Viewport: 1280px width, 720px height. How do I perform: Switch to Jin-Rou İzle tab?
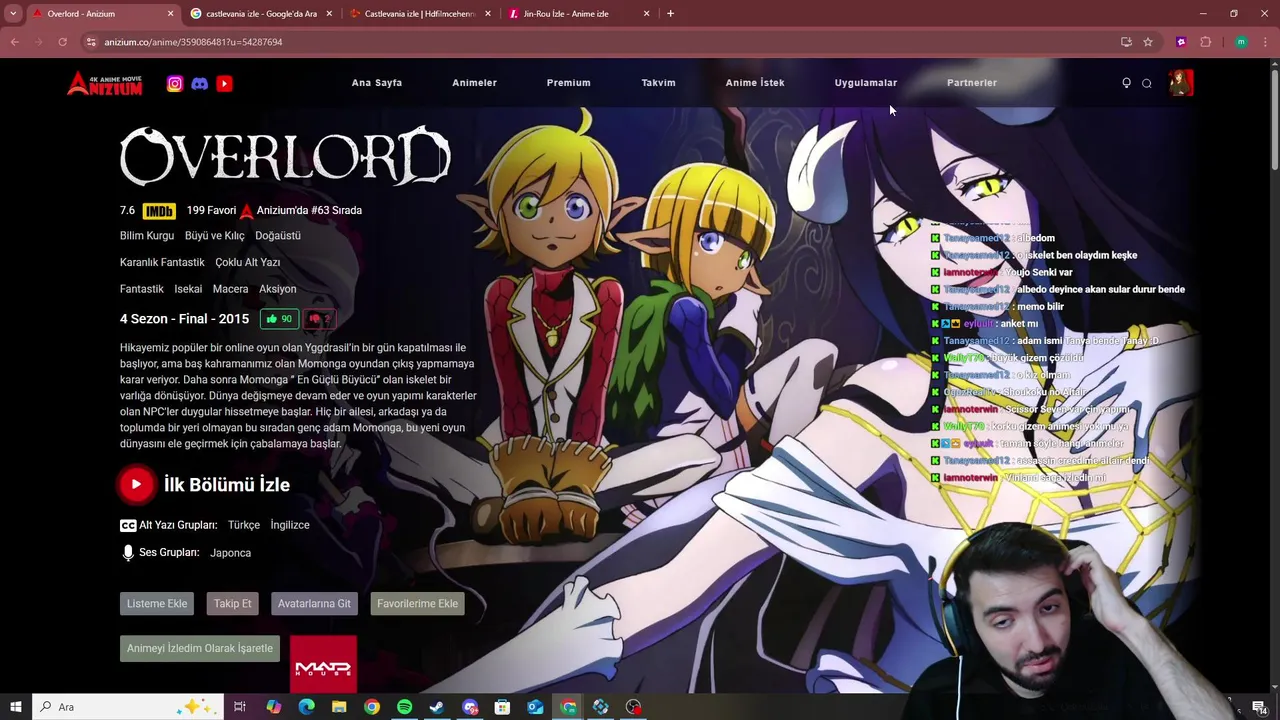[578, 14]
